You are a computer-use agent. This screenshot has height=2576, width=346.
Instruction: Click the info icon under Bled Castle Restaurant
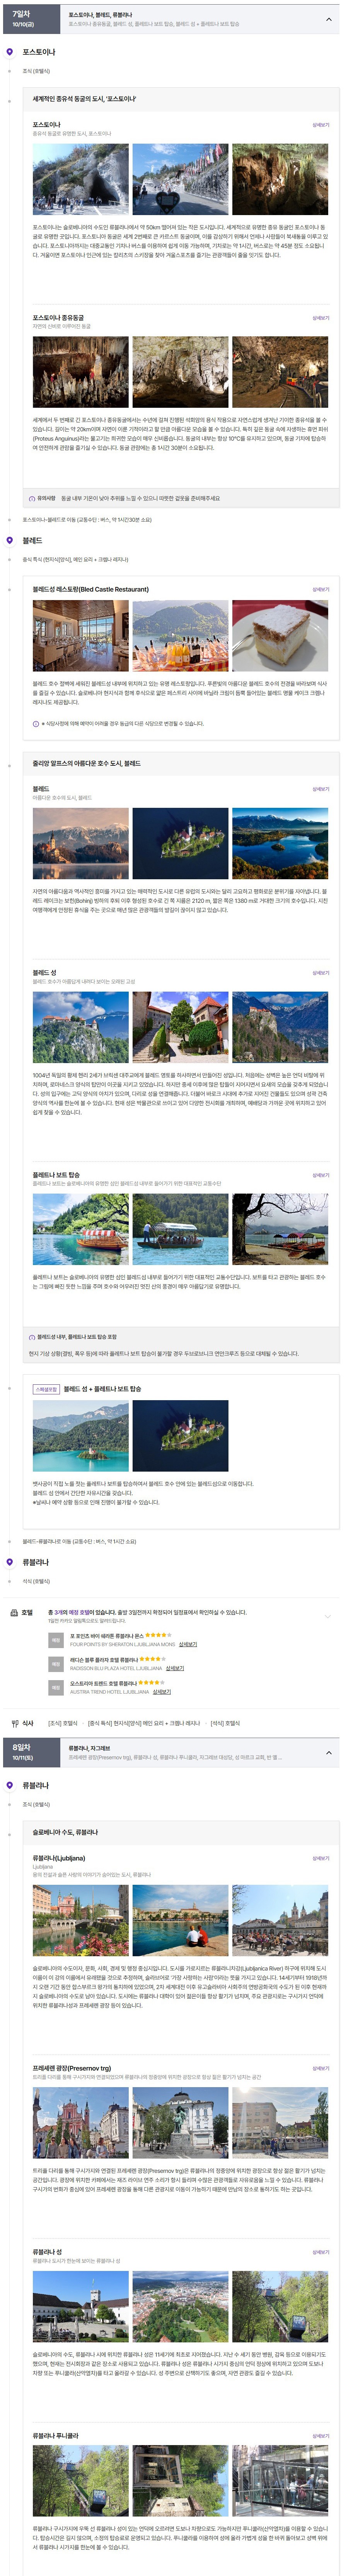[36, 724]
